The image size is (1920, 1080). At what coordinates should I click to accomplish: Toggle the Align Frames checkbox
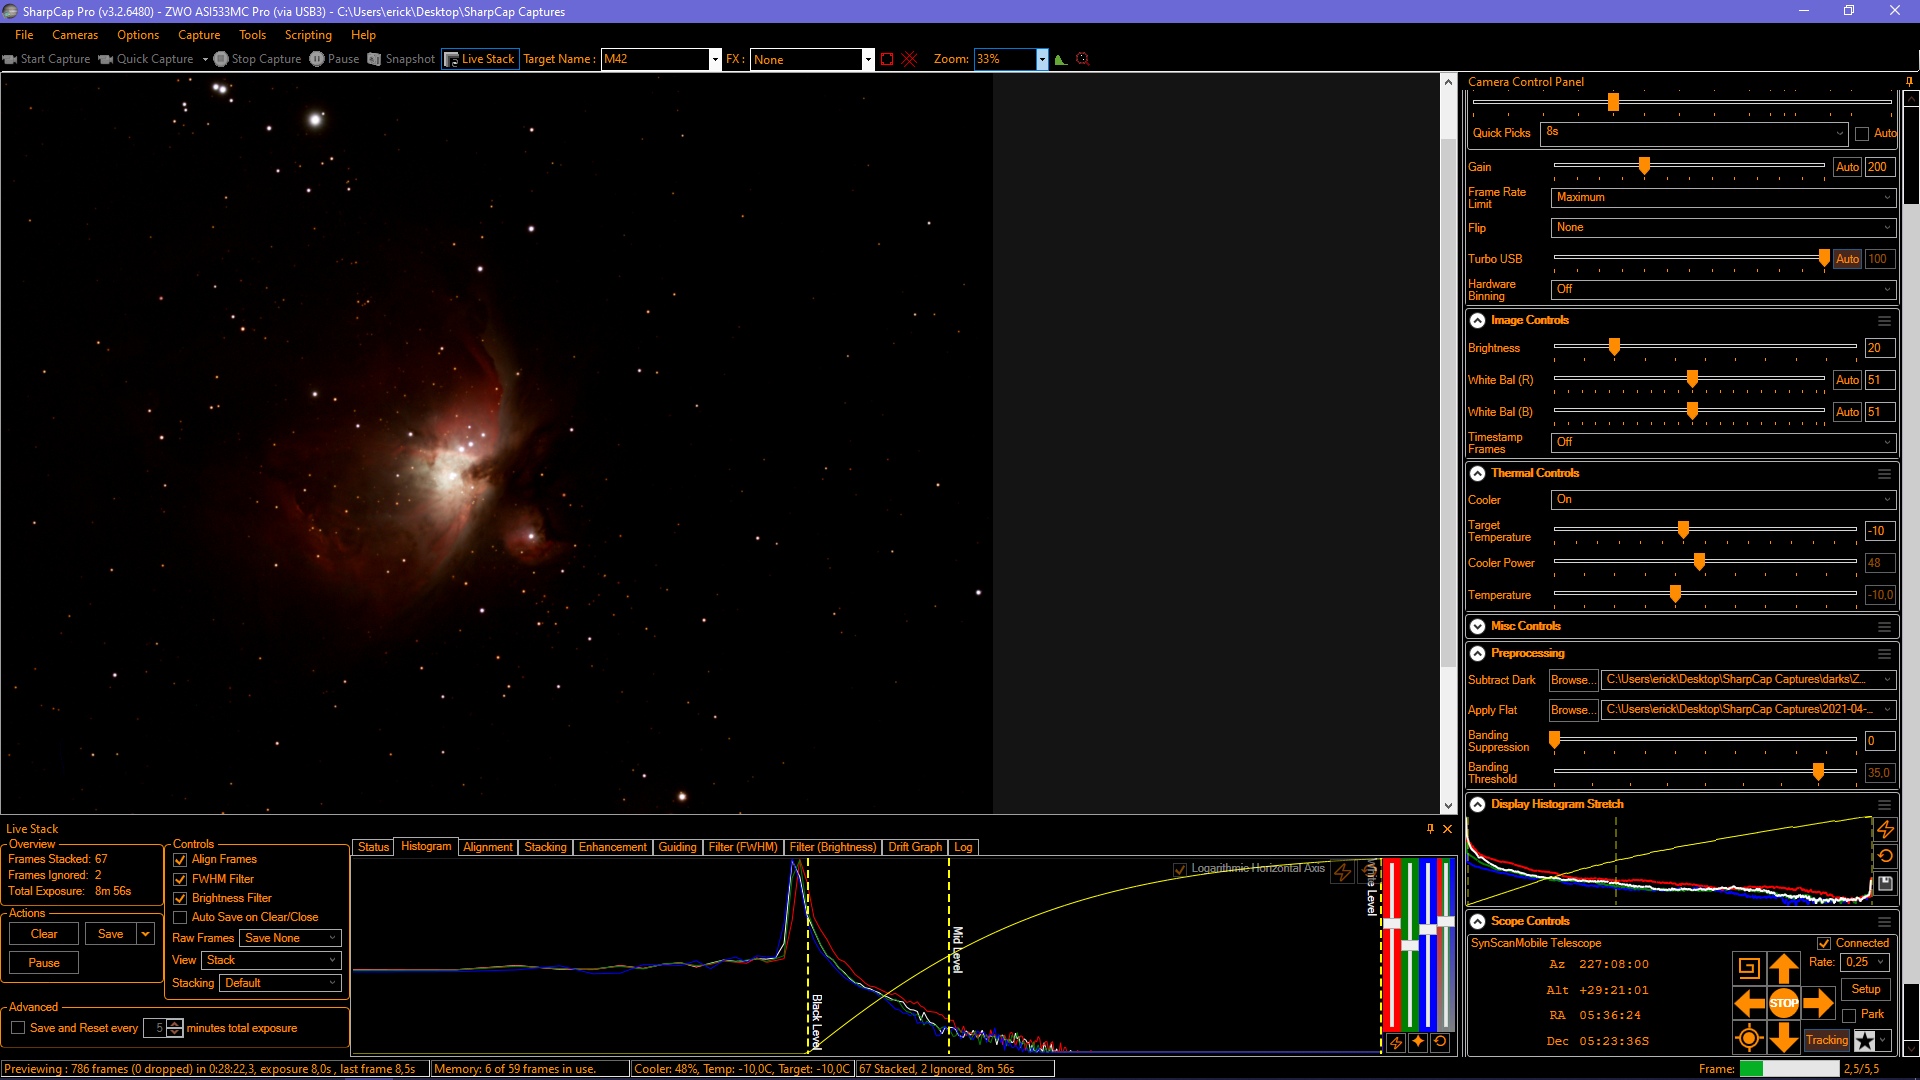pos(180,860)
